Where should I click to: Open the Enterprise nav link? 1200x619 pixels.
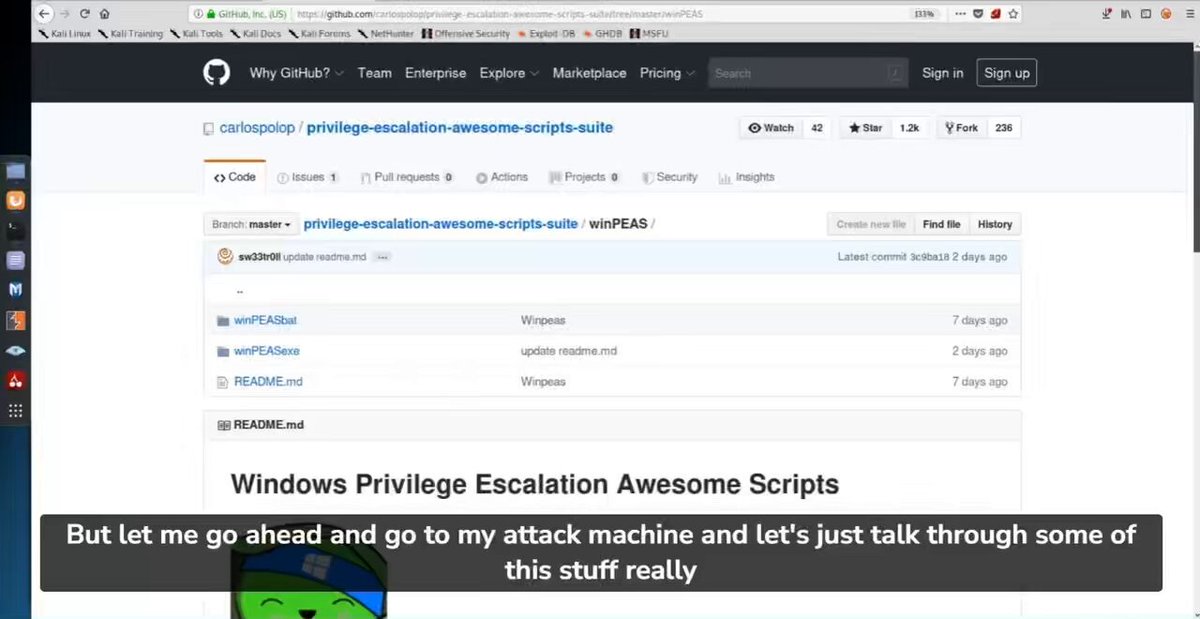point(435,73)
